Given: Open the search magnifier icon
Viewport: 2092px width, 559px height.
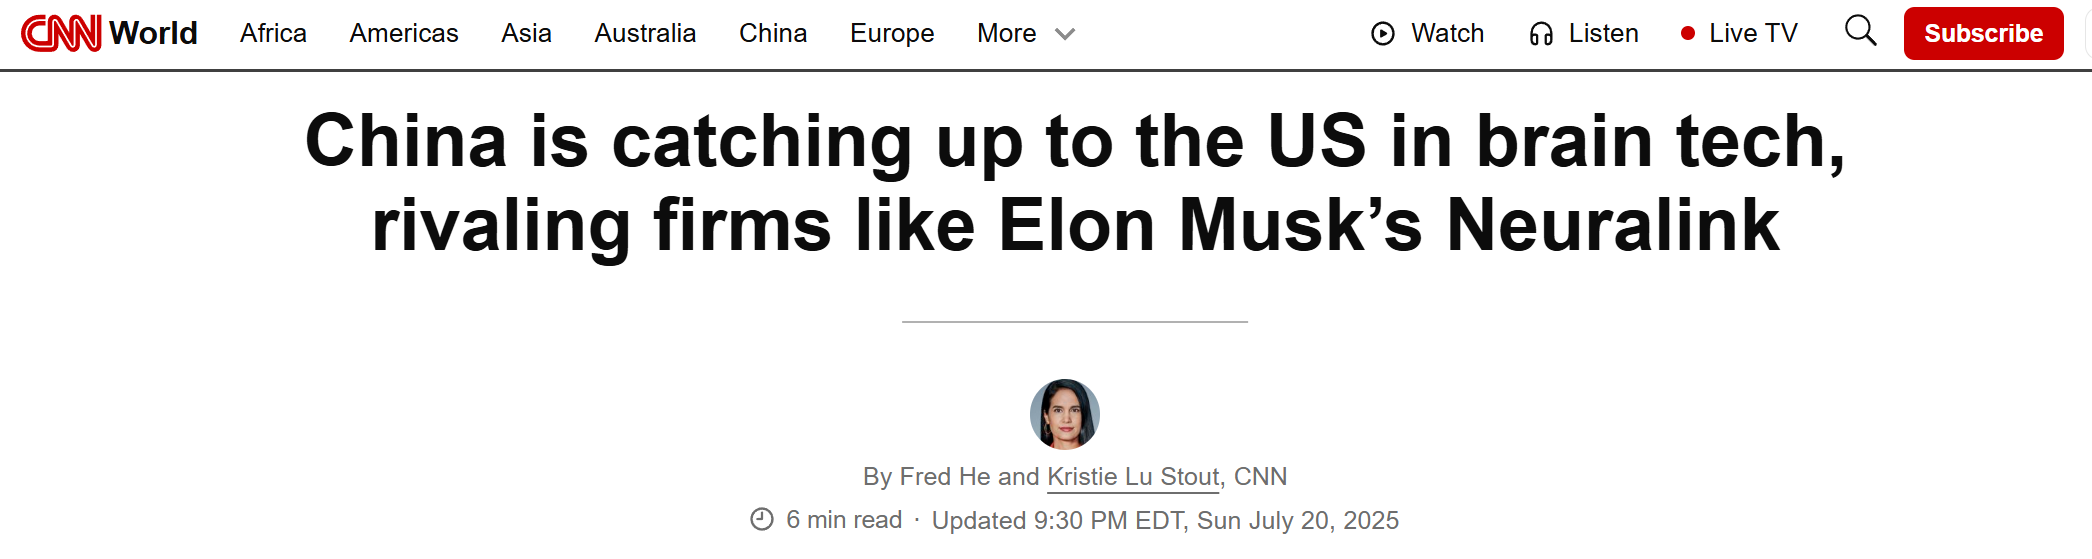Looking at the screenshot, I should point(1860,31).
